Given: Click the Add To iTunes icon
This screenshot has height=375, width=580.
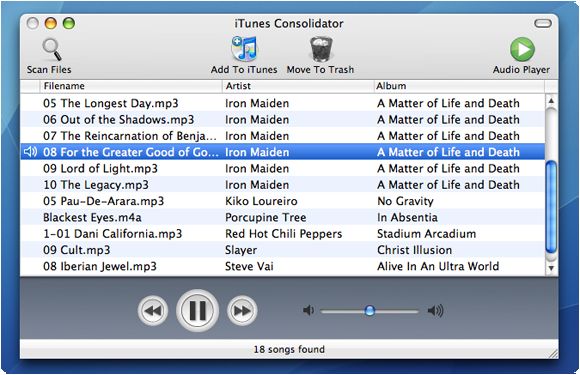Looking at the screenshot, I should pyautogui.click(x=244, y=48).
